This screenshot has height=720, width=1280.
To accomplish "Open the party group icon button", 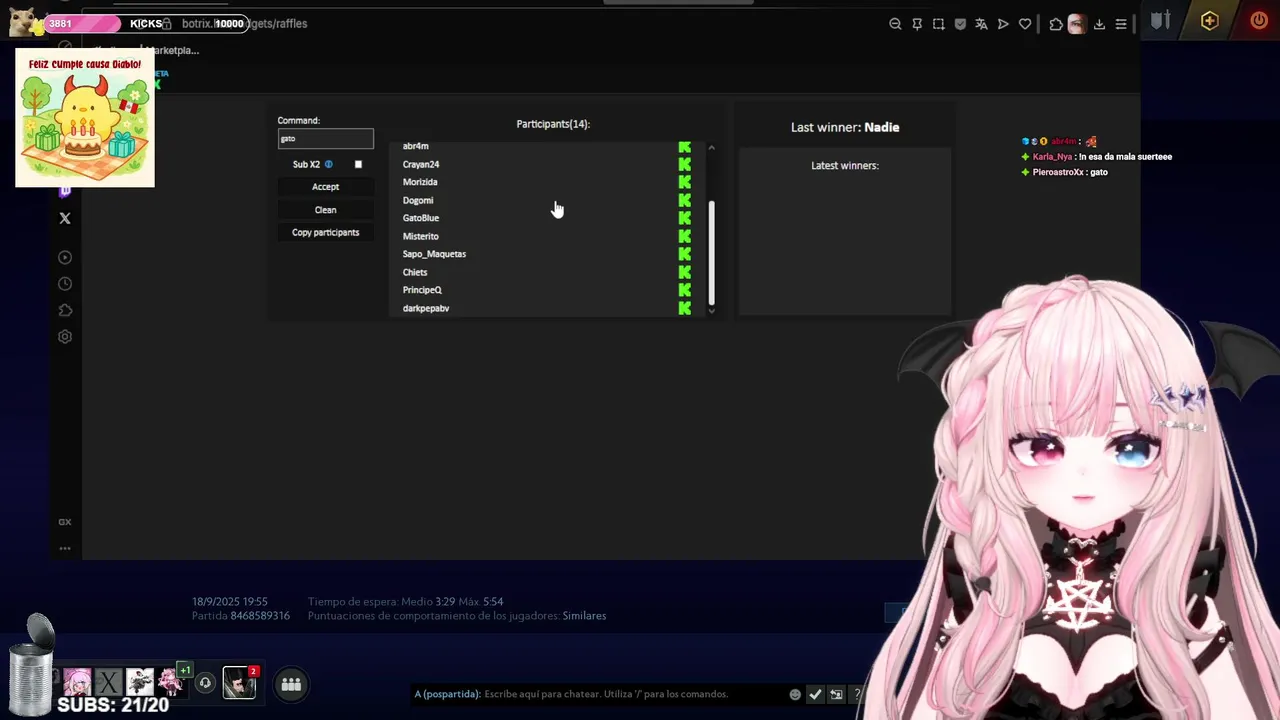I will click(291, 684).
